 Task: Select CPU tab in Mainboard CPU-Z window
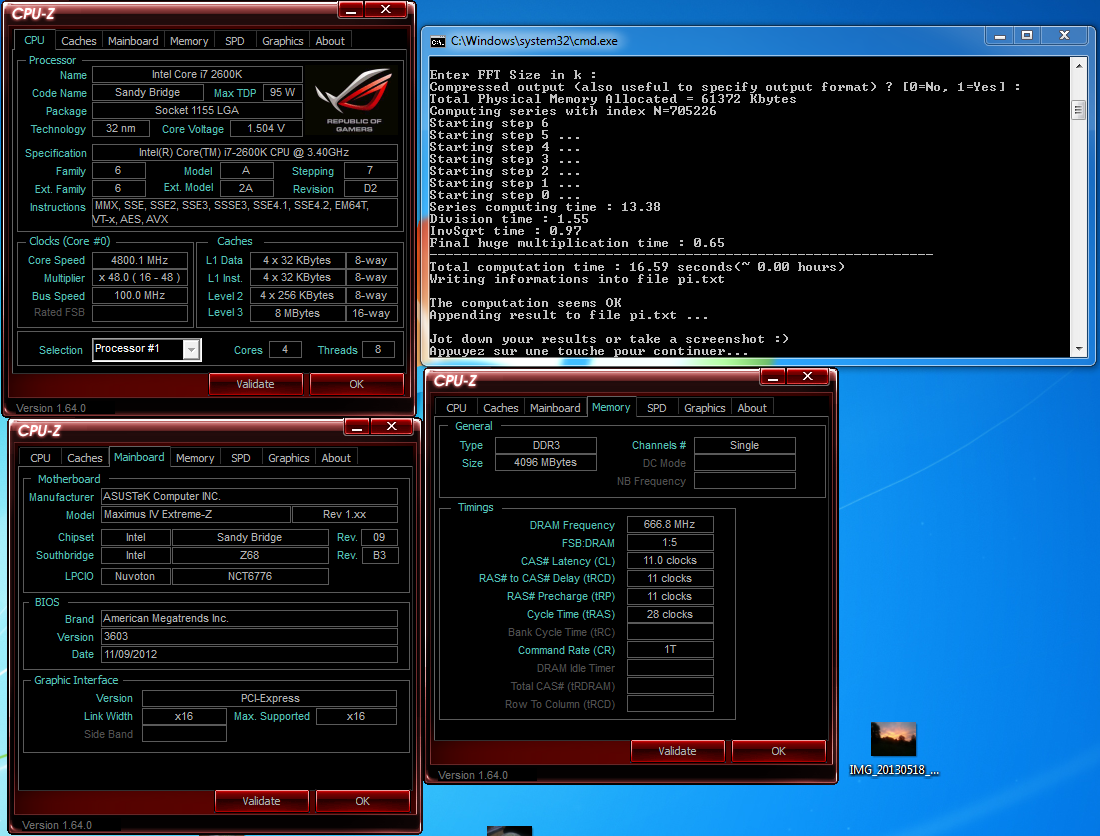(x=41, y=458)
